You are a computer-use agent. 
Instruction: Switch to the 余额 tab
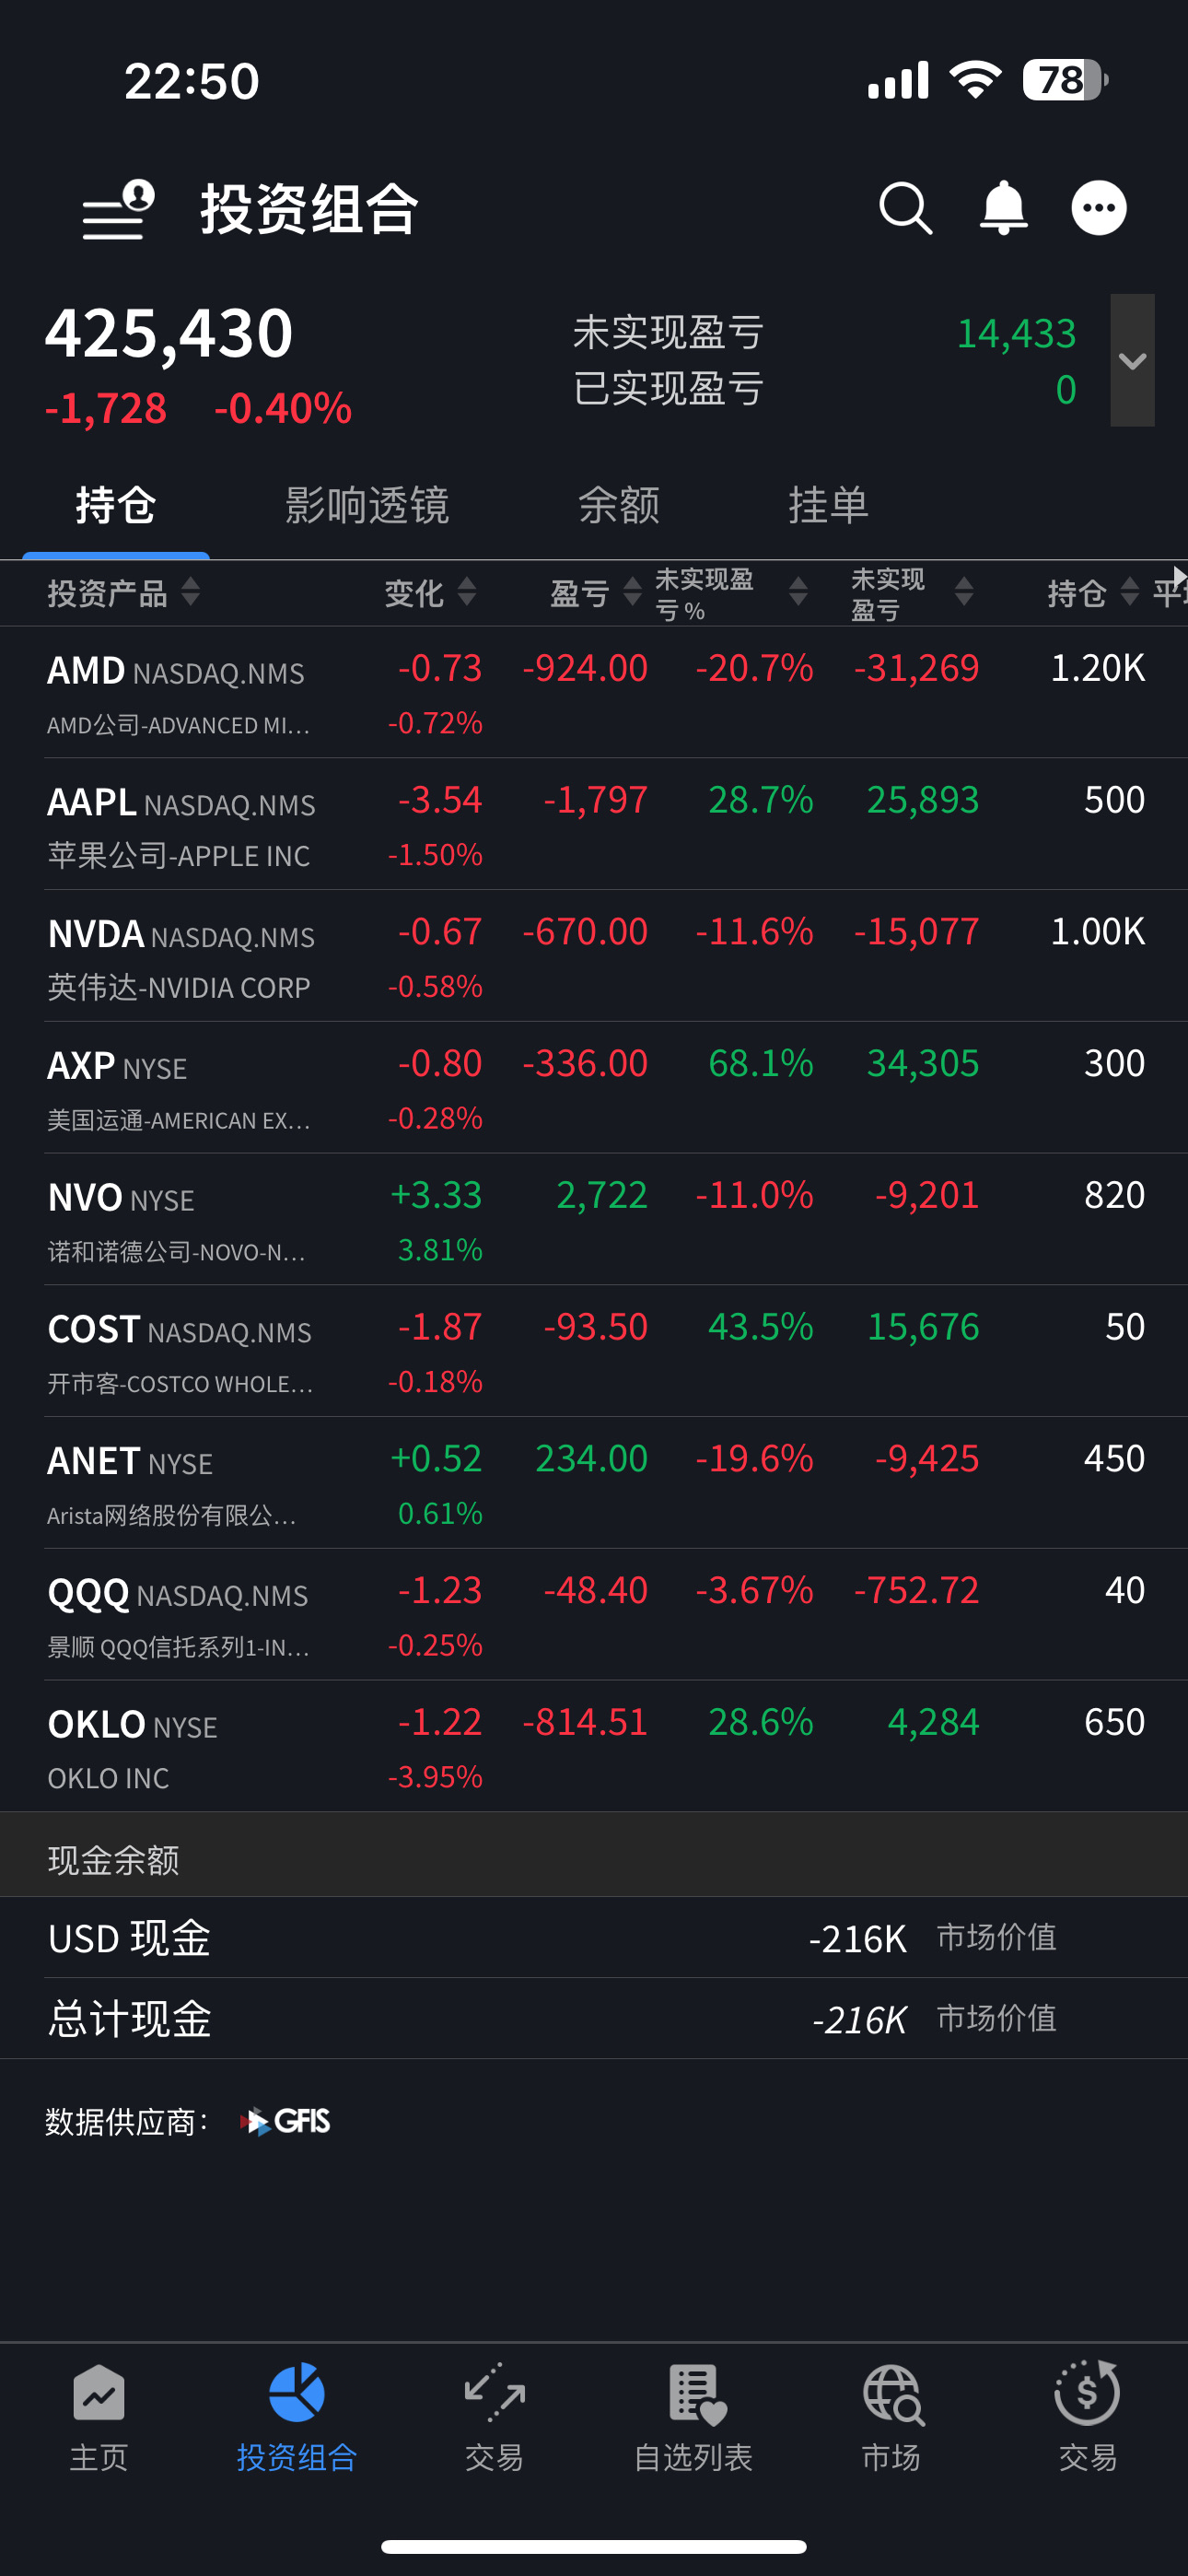click(619, 505)
